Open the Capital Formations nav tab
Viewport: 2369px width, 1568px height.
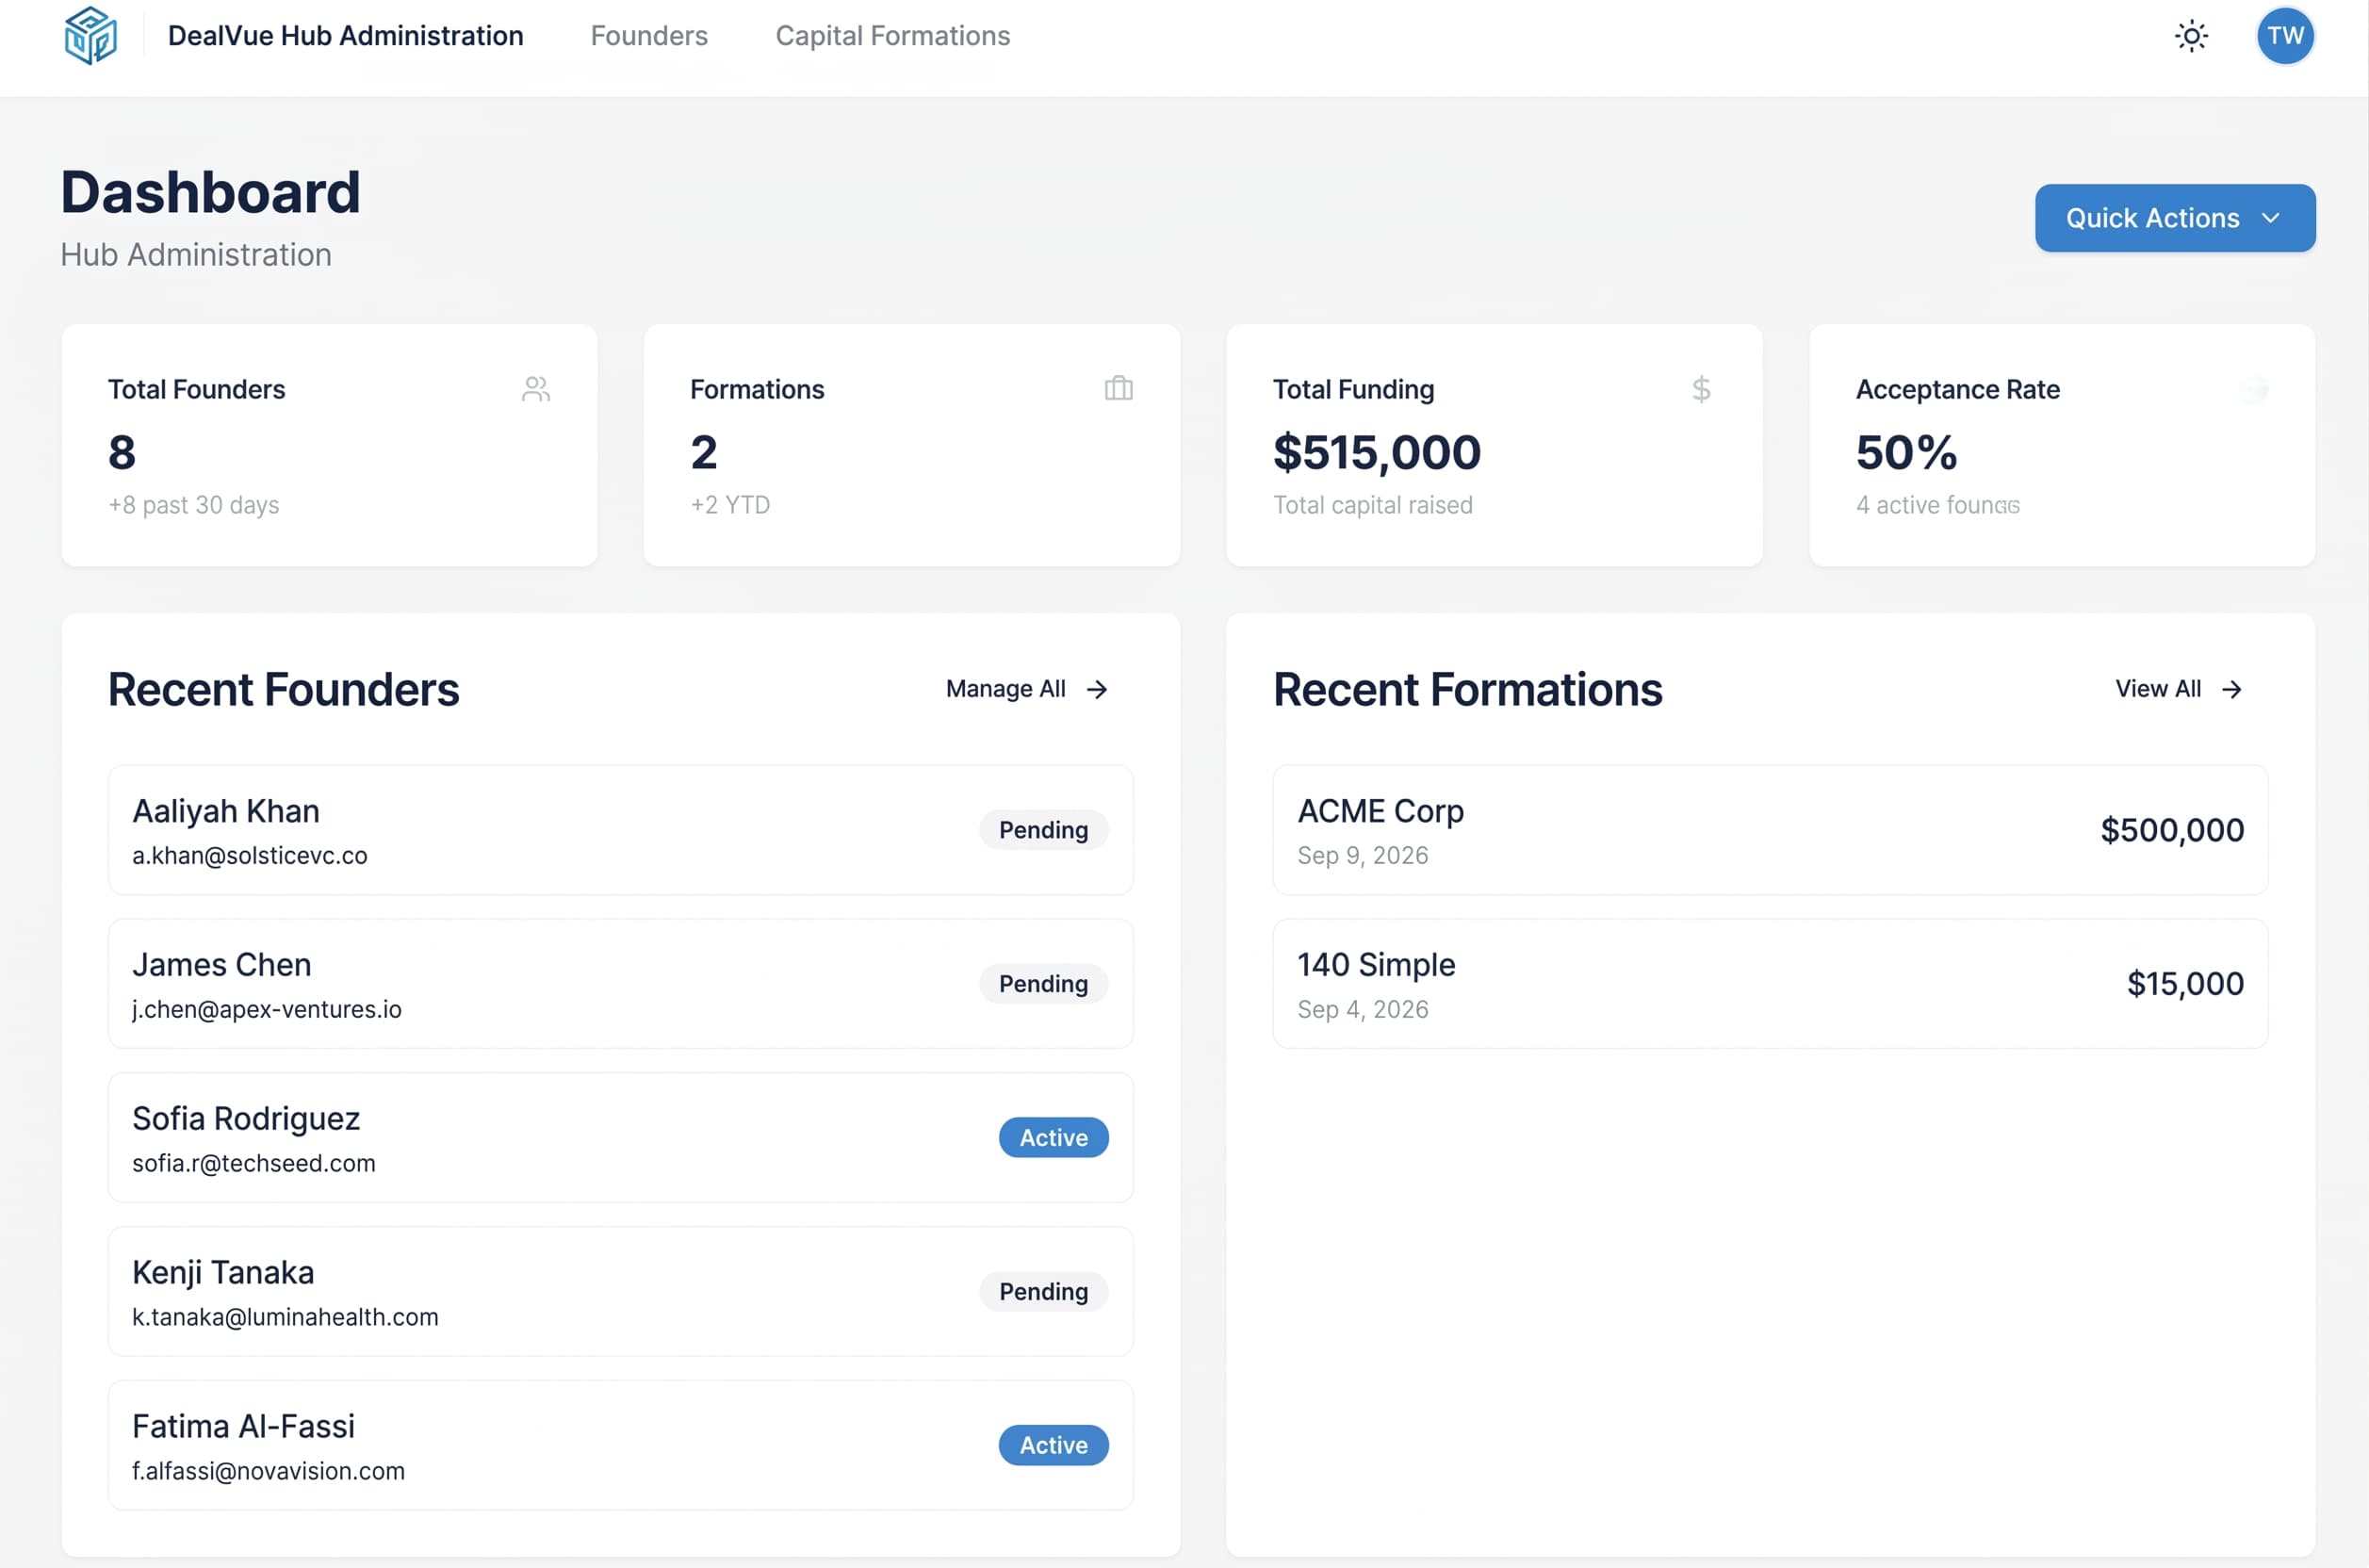pyautogui.click(x=893, y=36)
